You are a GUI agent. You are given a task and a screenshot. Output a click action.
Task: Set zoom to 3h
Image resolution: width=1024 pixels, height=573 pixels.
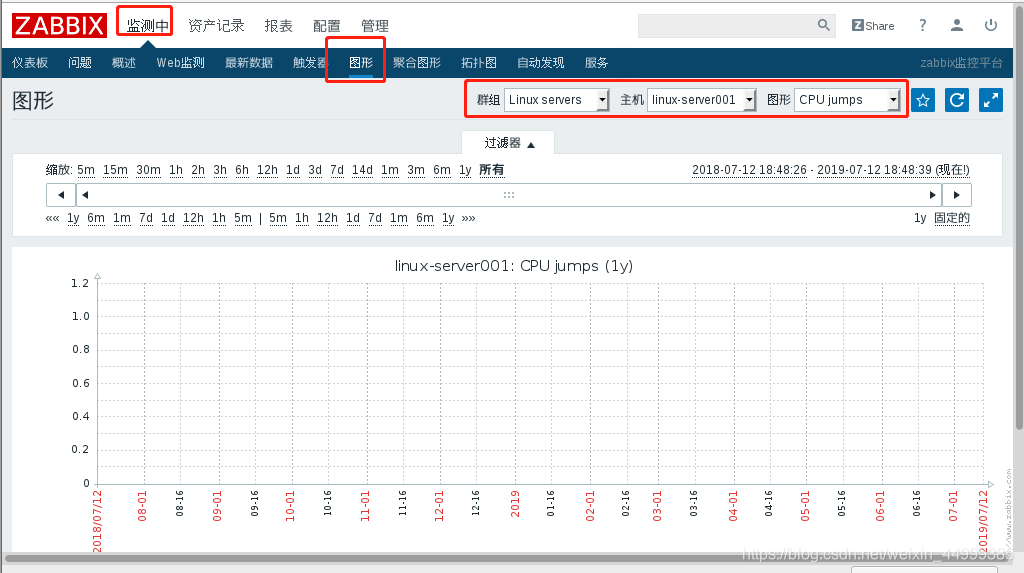tap(220, 170)
